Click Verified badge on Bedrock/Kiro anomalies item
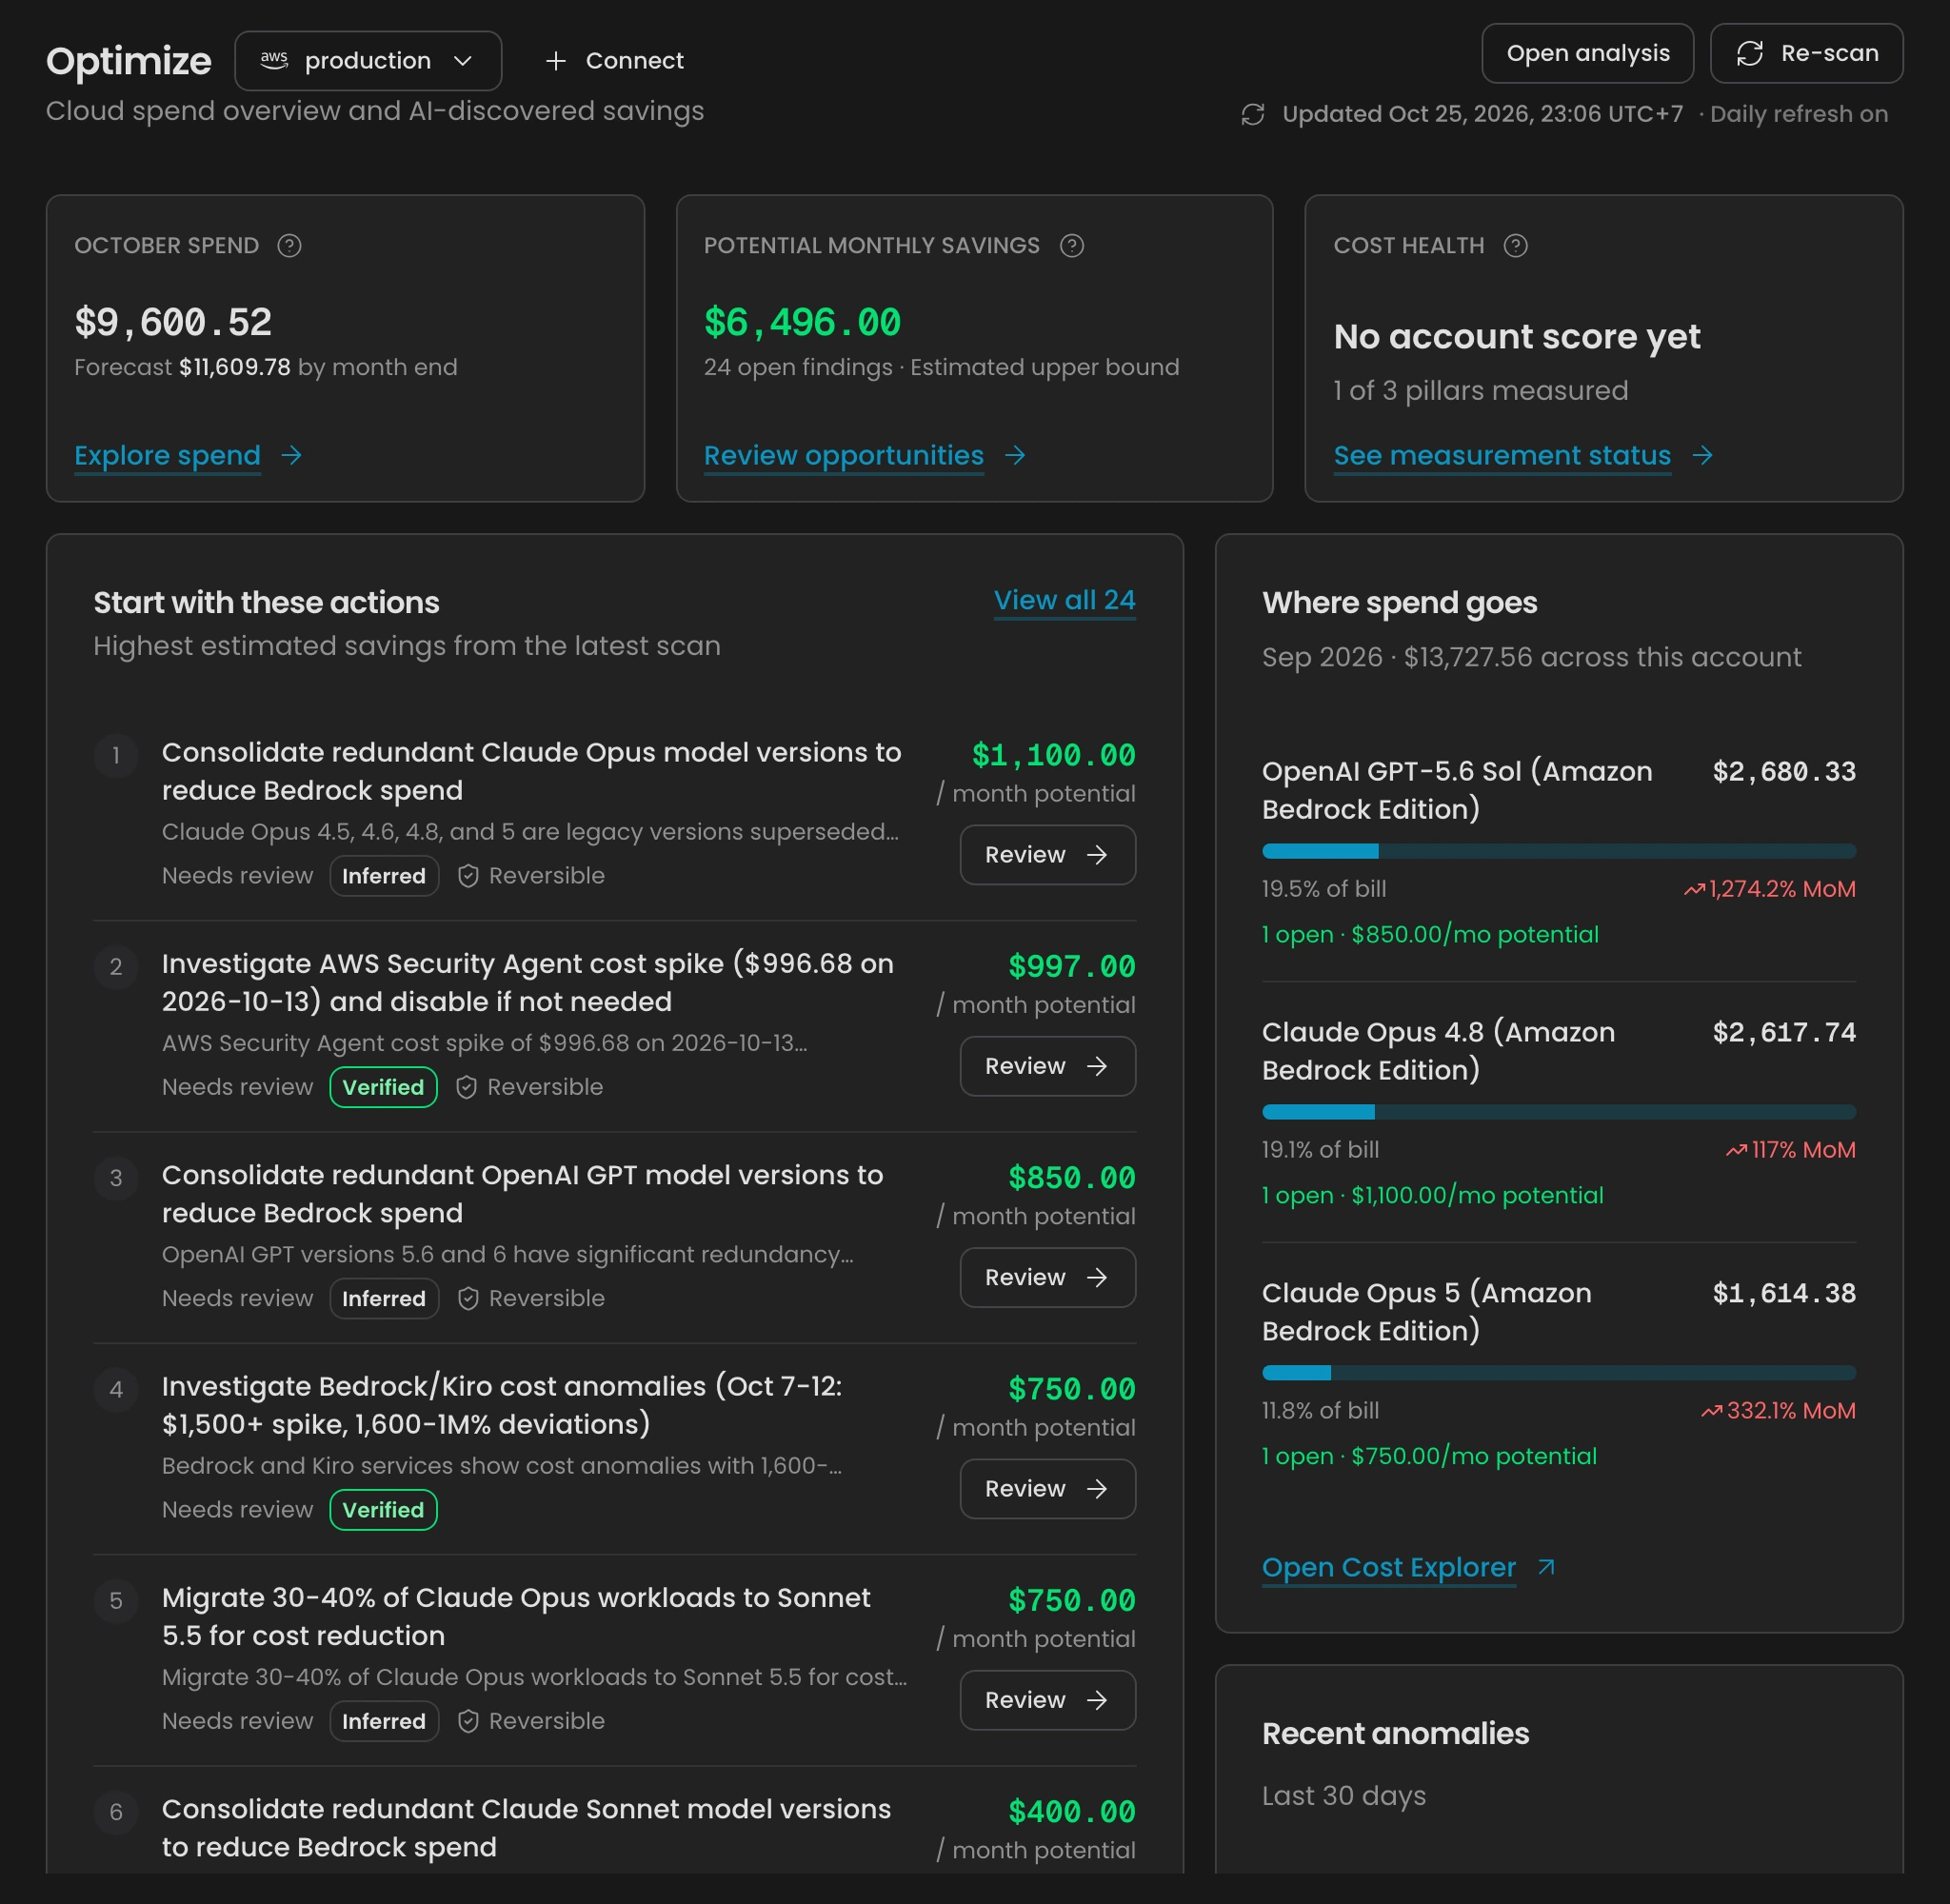The image size is (1950, 1904). coord(383,1510)
